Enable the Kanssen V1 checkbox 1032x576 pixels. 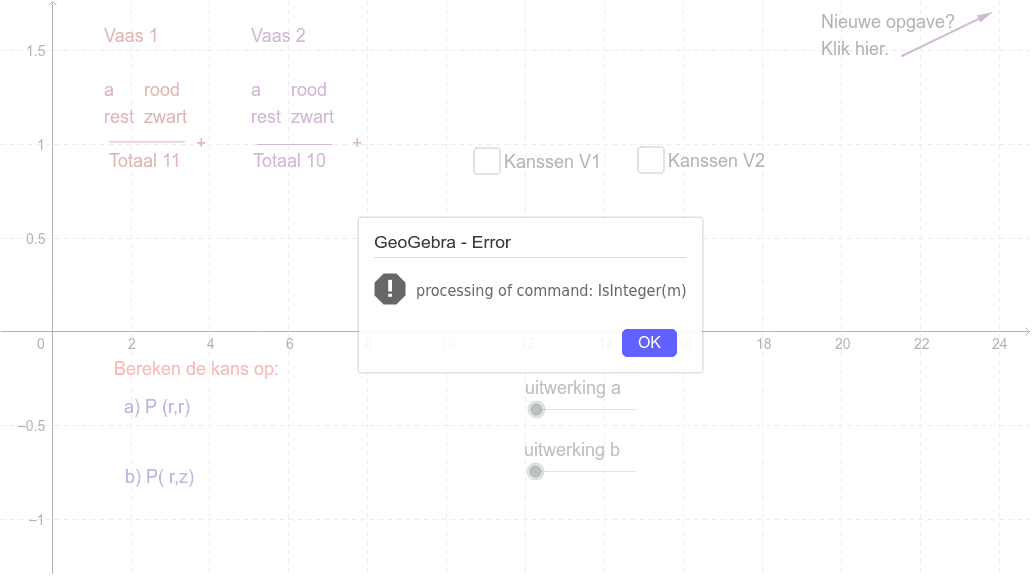click(487, 161)
